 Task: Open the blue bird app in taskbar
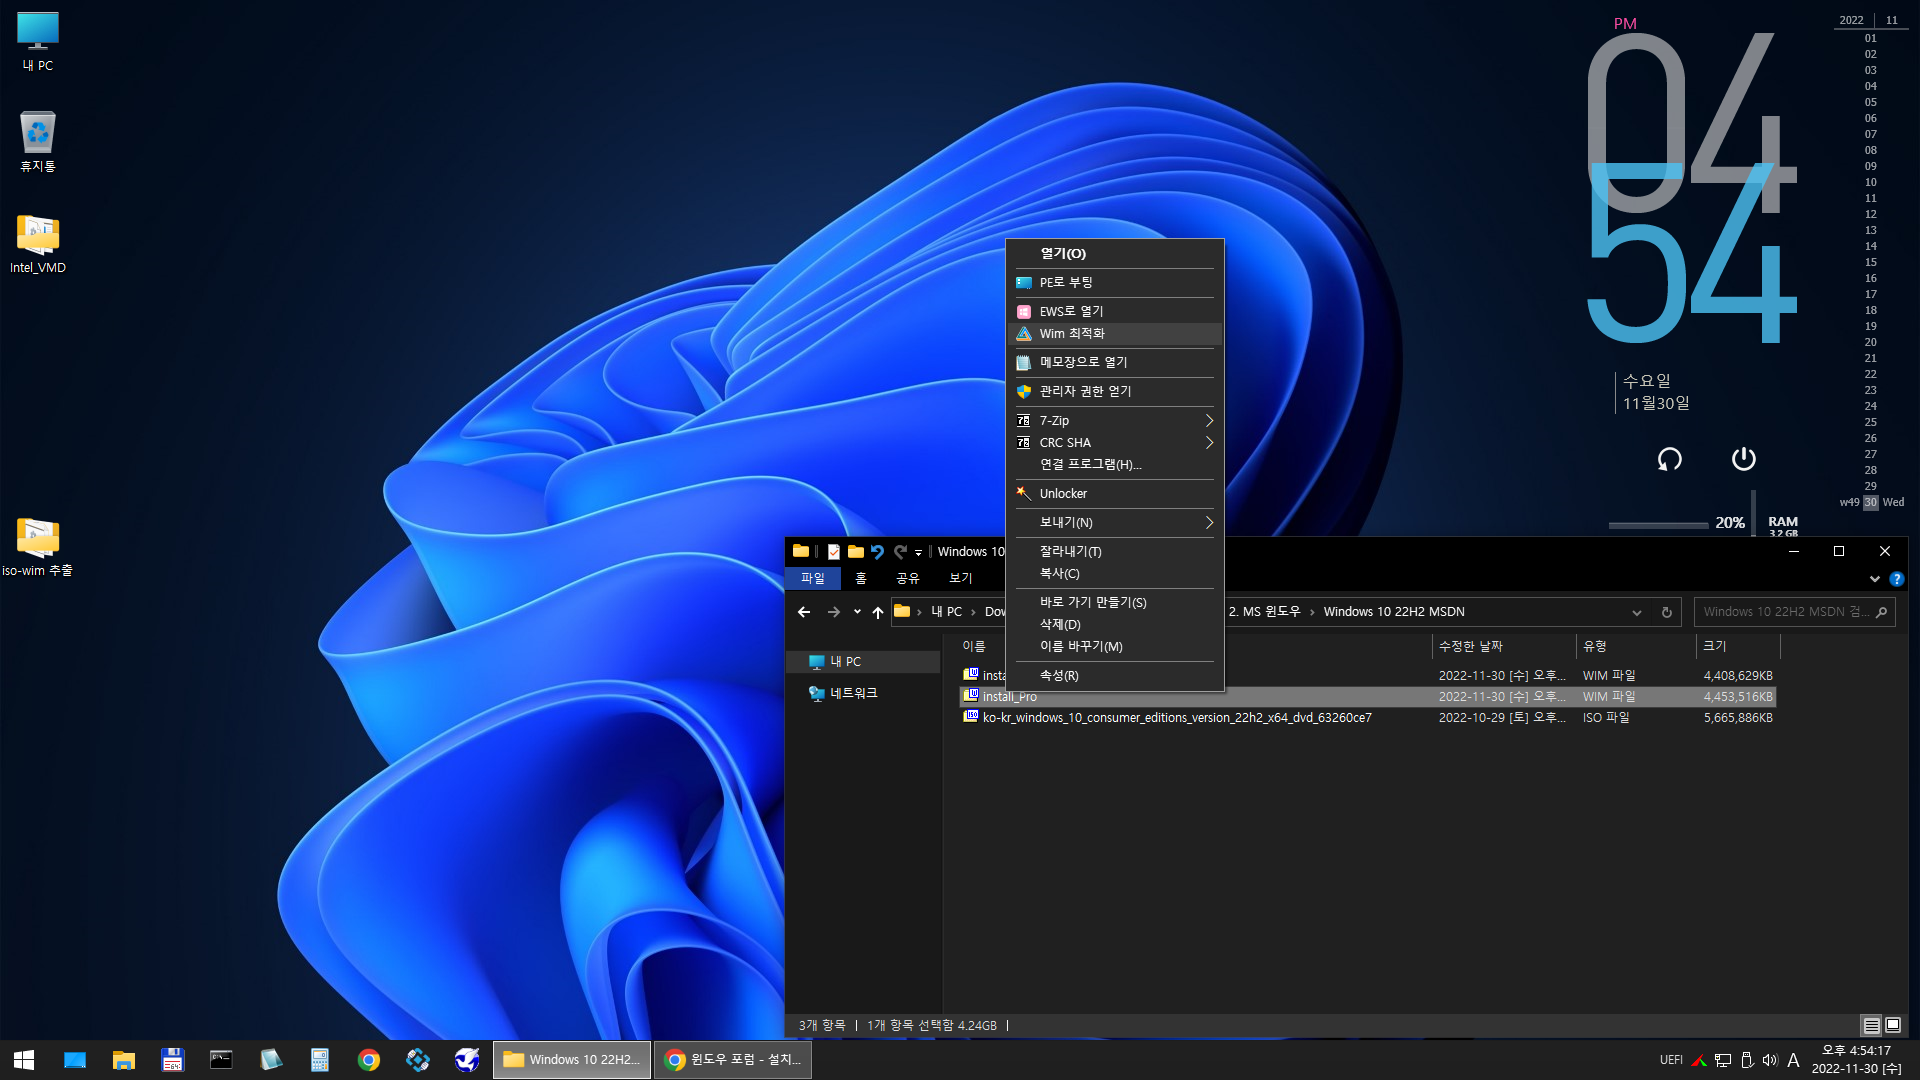click(467, 1060)
